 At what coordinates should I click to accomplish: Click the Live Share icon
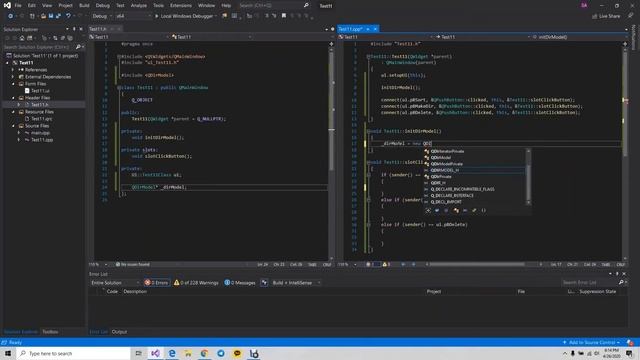[x=595, y=16]
